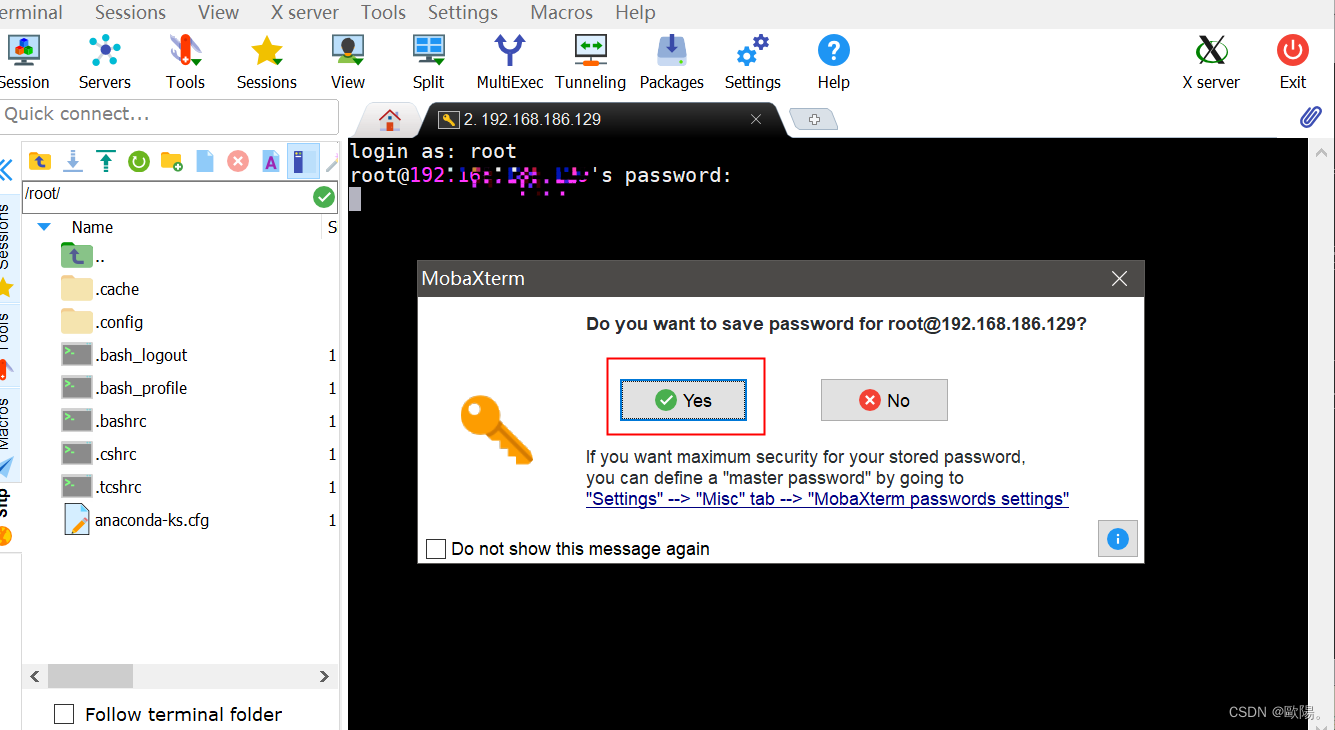The width and height of the screenshot is (1335, 730).
Task: Click Yes to save the password
Action: (684, 400)
